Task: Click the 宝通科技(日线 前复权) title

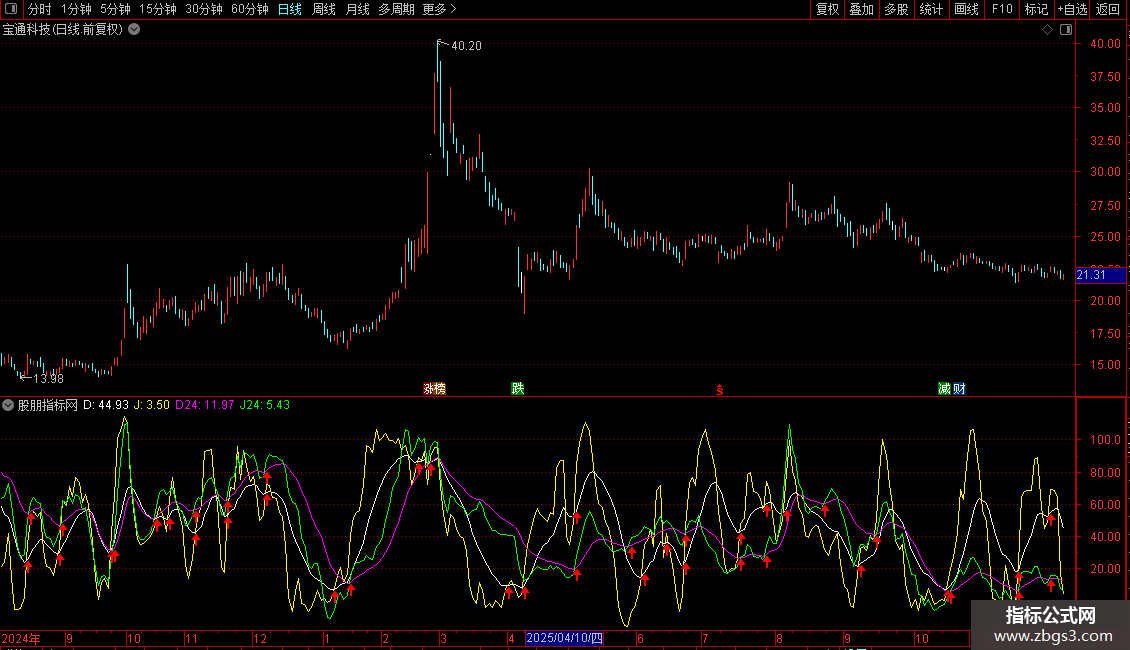Action: click(x=63, y=30)
